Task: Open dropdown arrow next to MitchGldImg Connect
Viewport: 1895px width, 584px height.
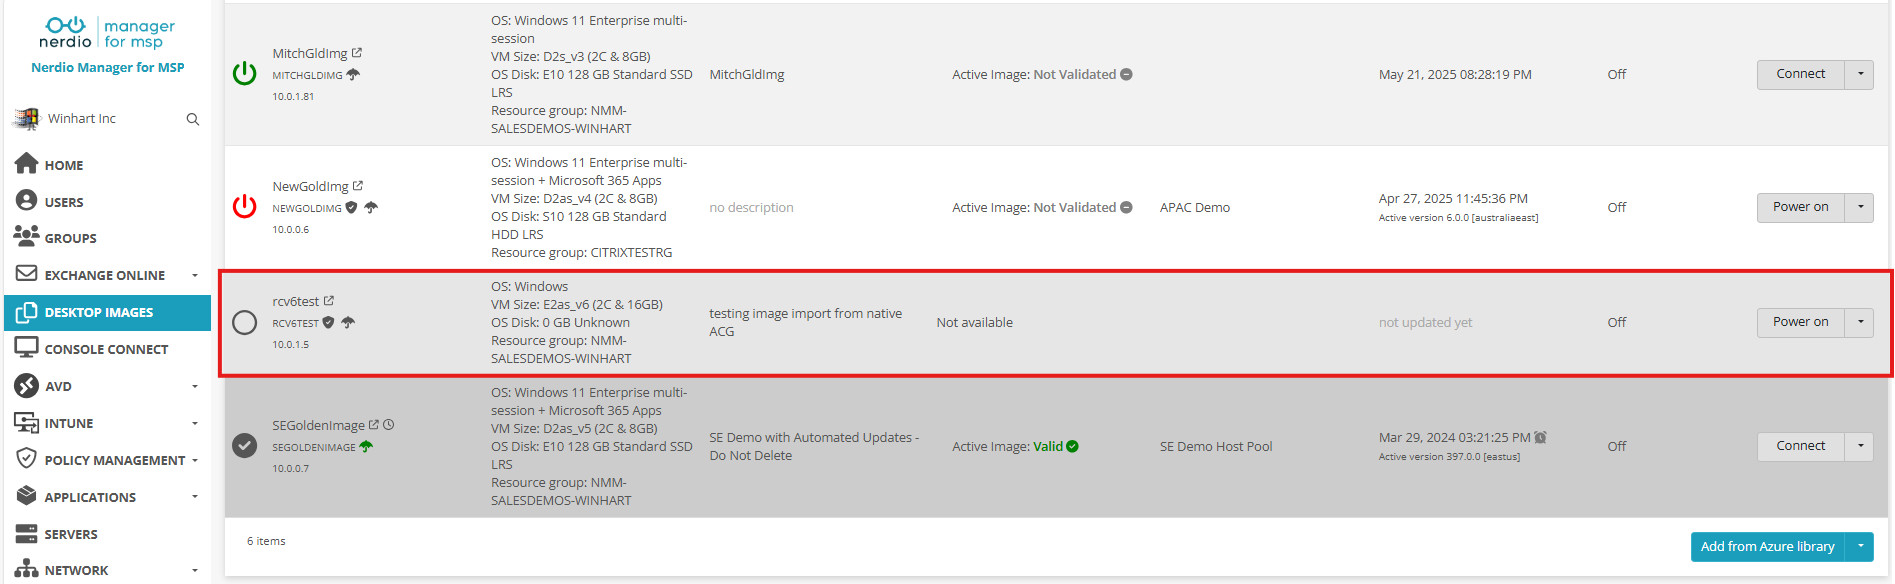Action: [x=1860, y=74]
